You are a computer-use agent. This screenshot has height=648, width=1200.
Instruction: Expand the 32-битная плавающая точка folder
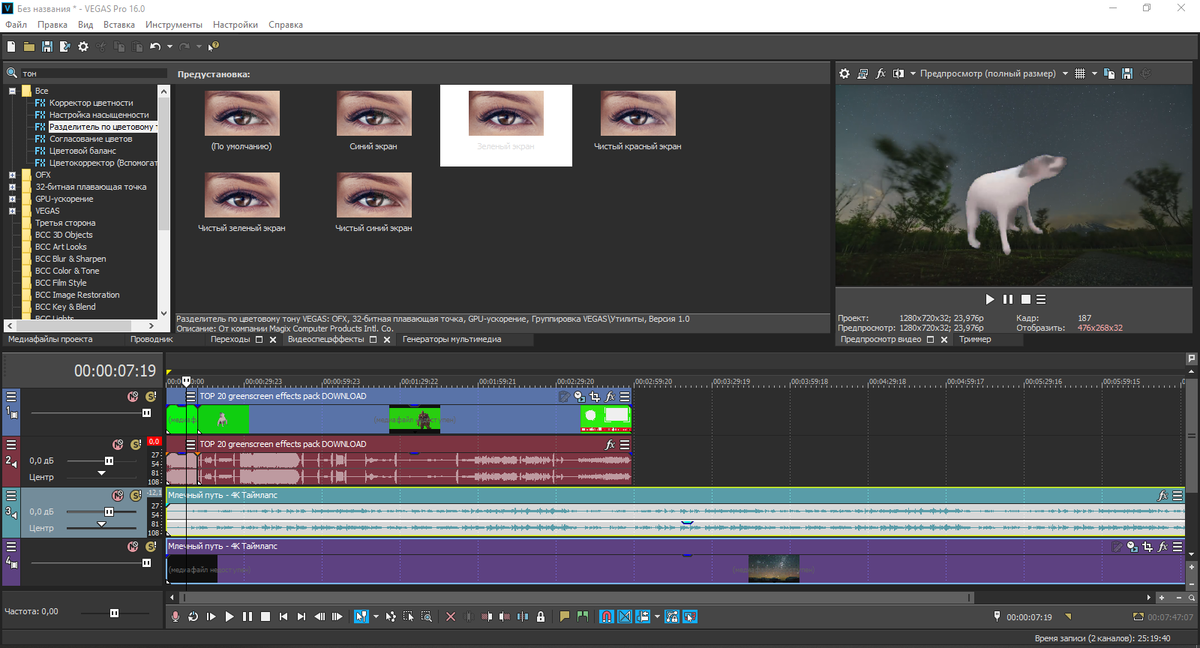point(12,186)
